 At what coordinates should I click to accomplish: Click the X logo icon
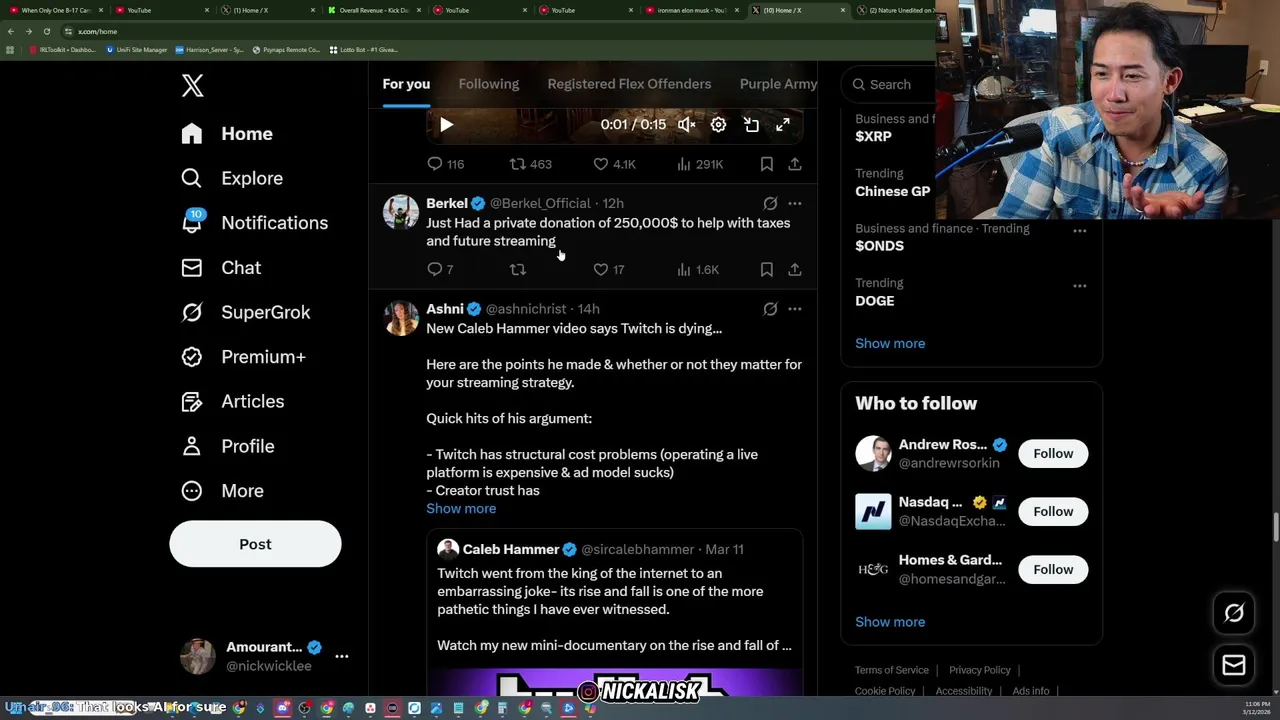(x=193, y=86)
